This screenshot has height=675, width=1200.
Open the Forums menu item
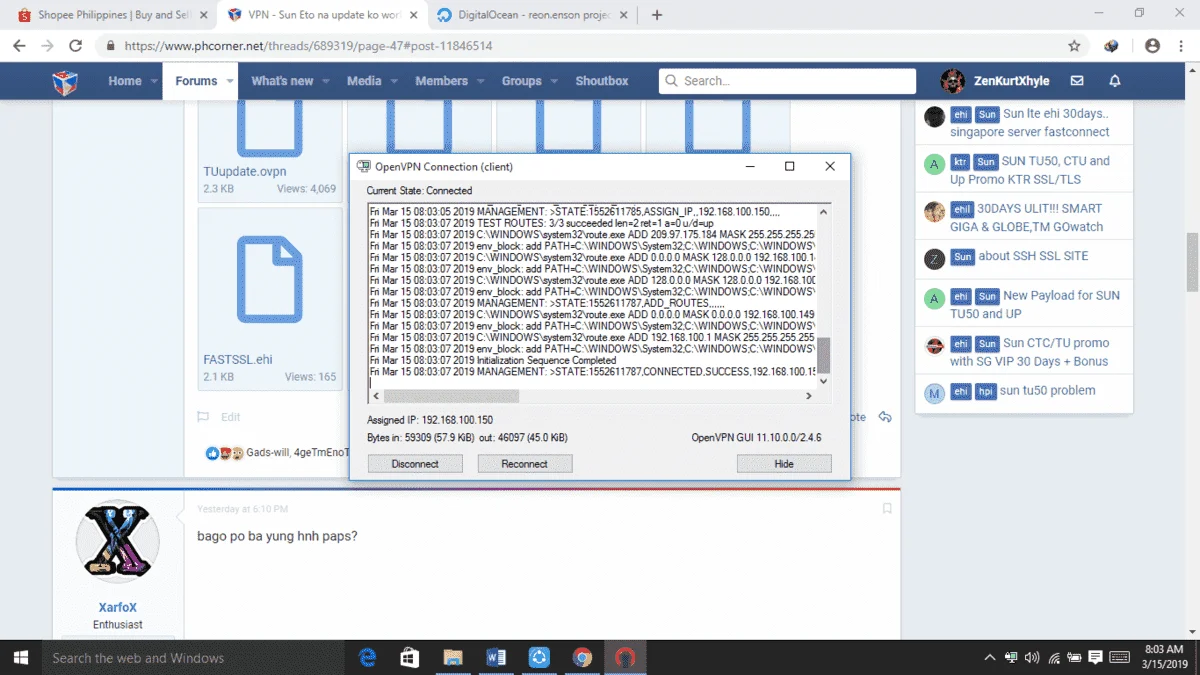(x=196, y=81)
